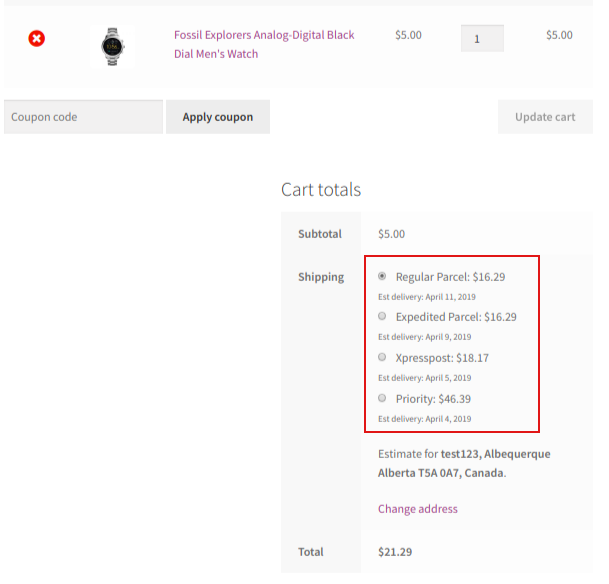Pick the Priority shipping radio button
This screenshot has height=584, width=609.
pos(383,398)
